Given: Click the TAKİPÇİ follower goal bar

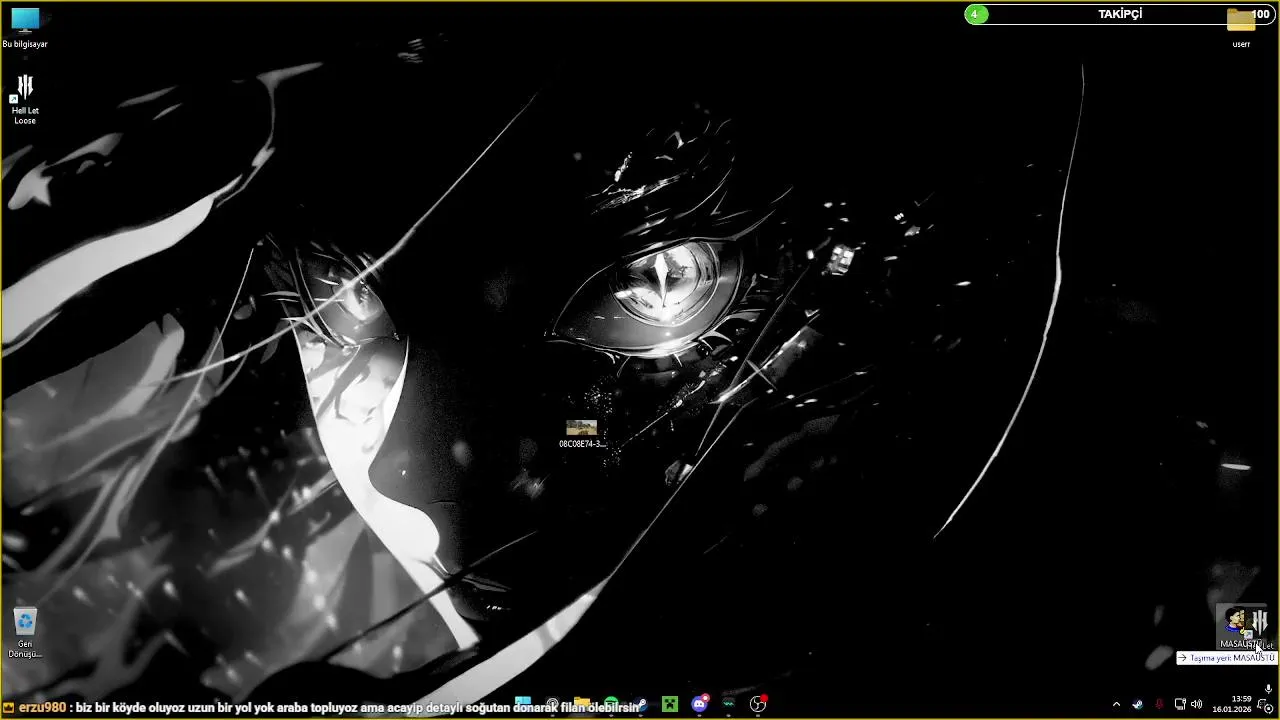Looking at the screenshot, I should click(1119, 14).
